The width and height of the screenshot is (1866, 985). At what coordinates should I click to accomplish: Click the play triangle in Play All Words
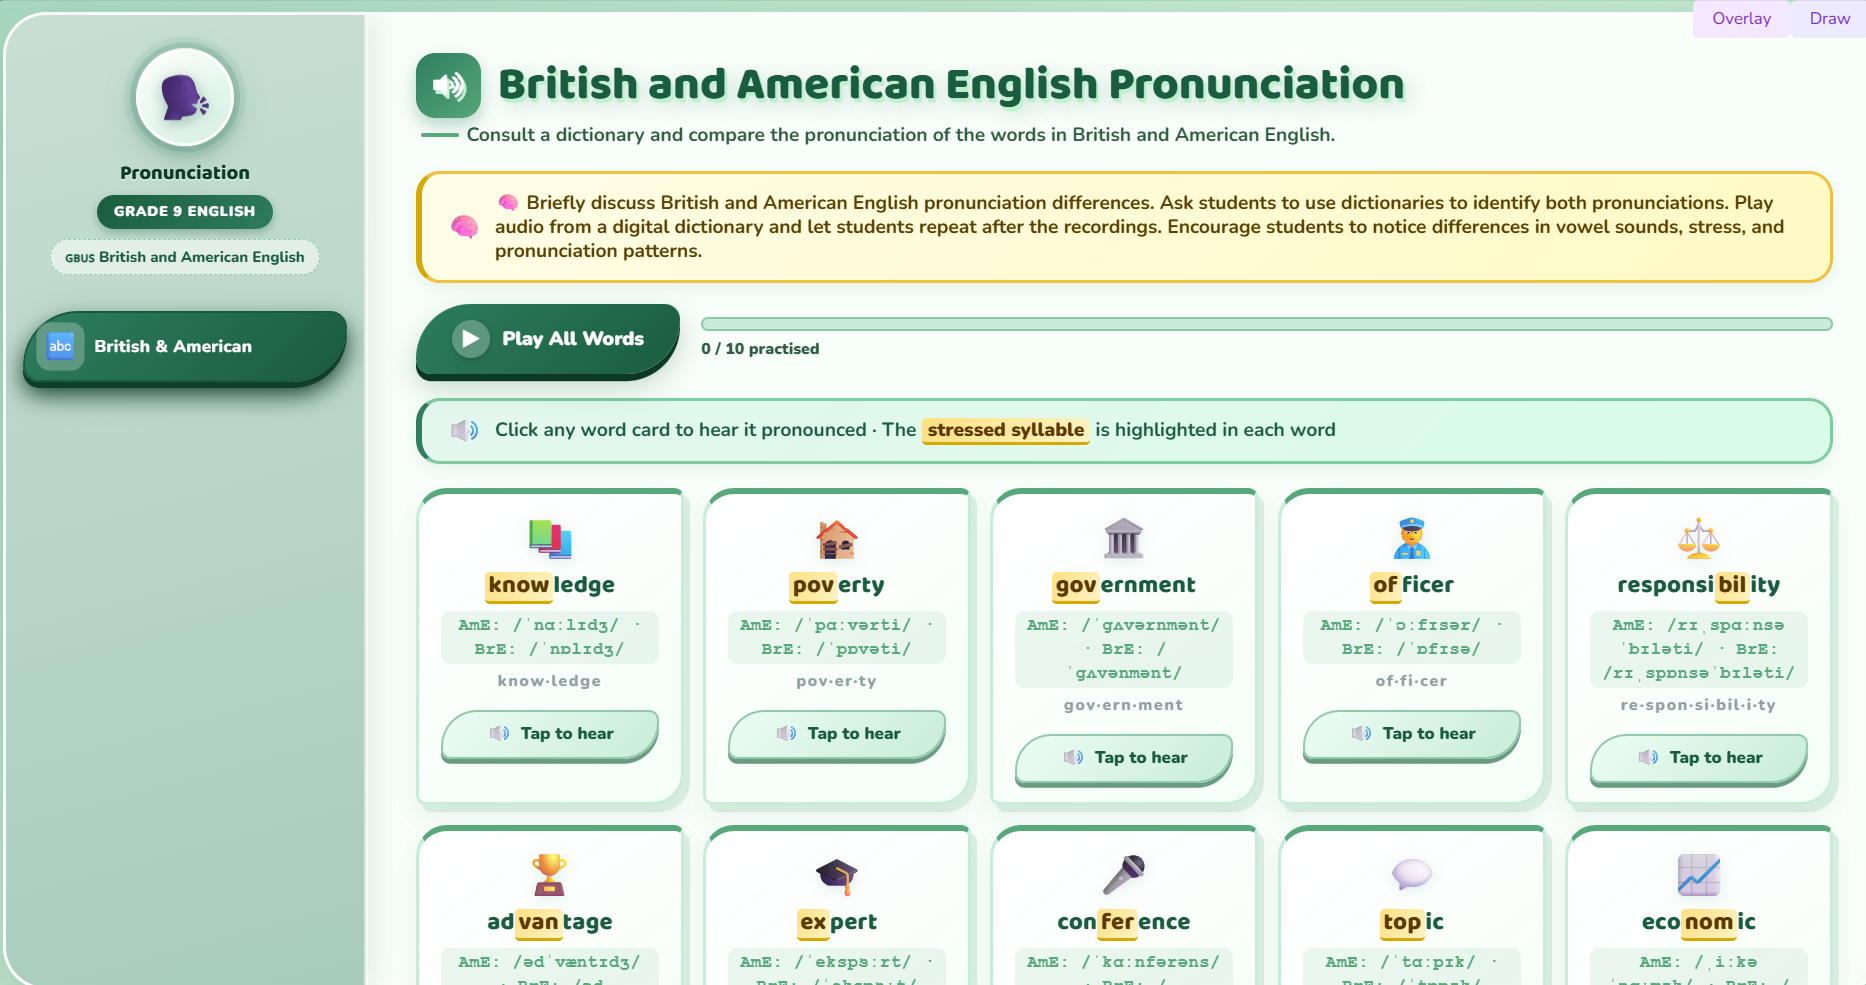470,339
